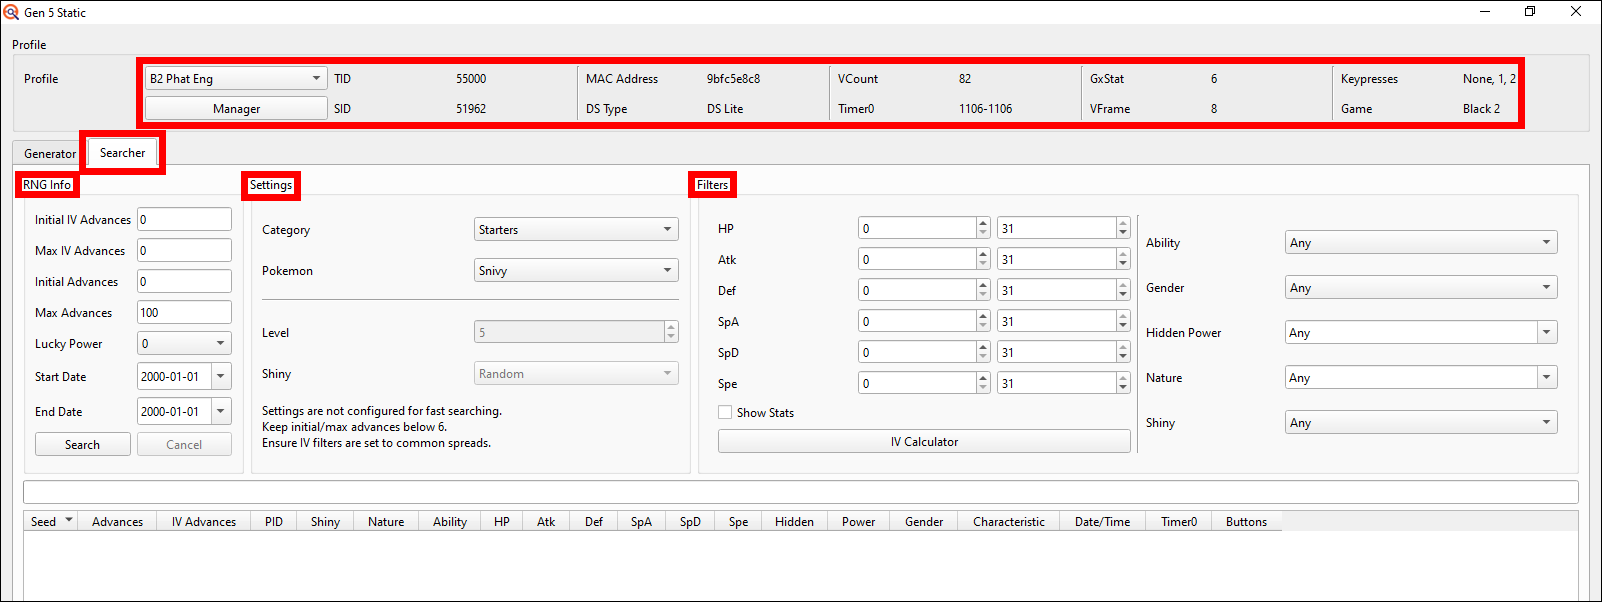1602x602 pixels.
Task: Open the Pokemon dropdown set to Snivy
Action: (576, 270)
